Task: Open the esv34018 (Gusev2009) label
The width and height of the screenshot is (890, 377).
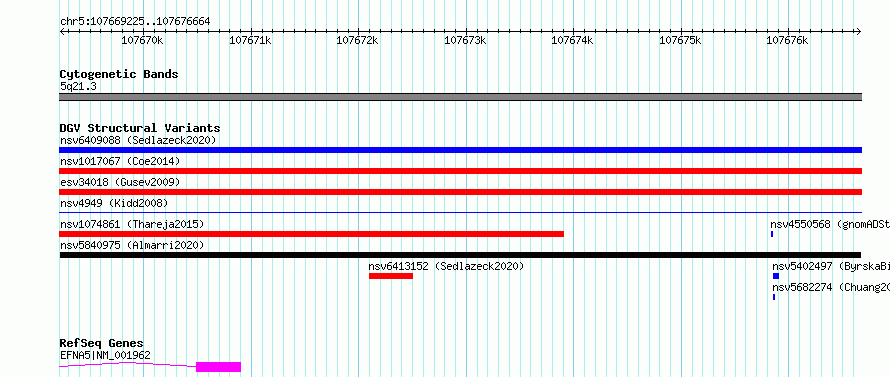Action: pos(120,182)
